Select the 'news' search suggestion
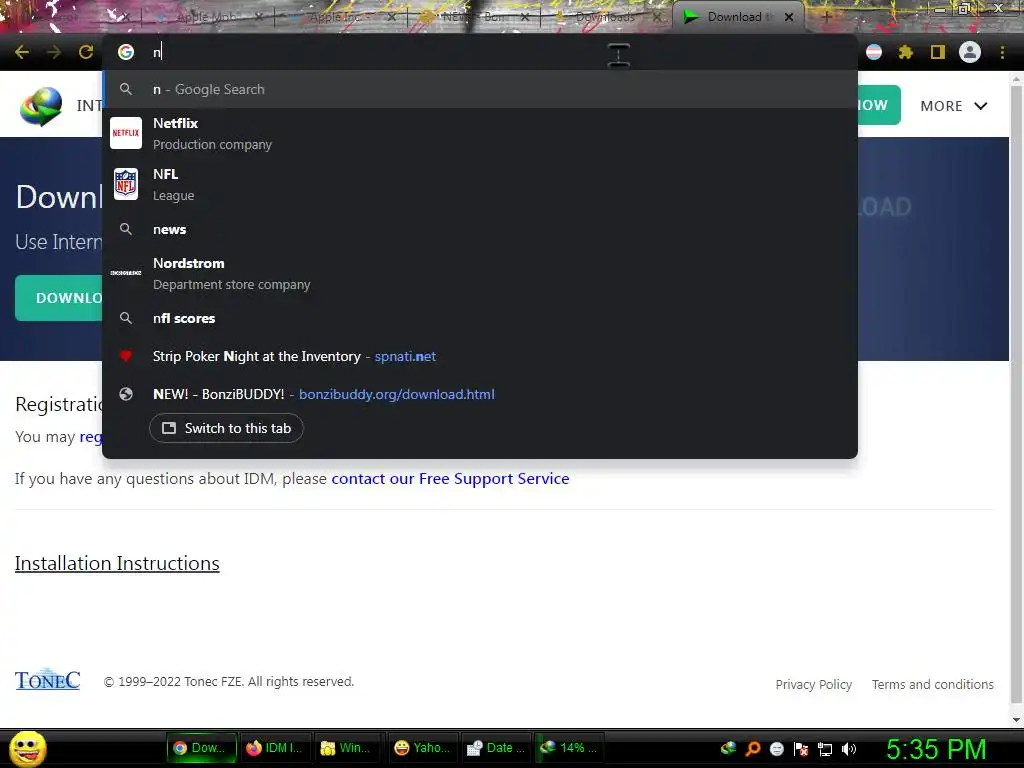Screen dimensions: 1024x768 [480, 229]
